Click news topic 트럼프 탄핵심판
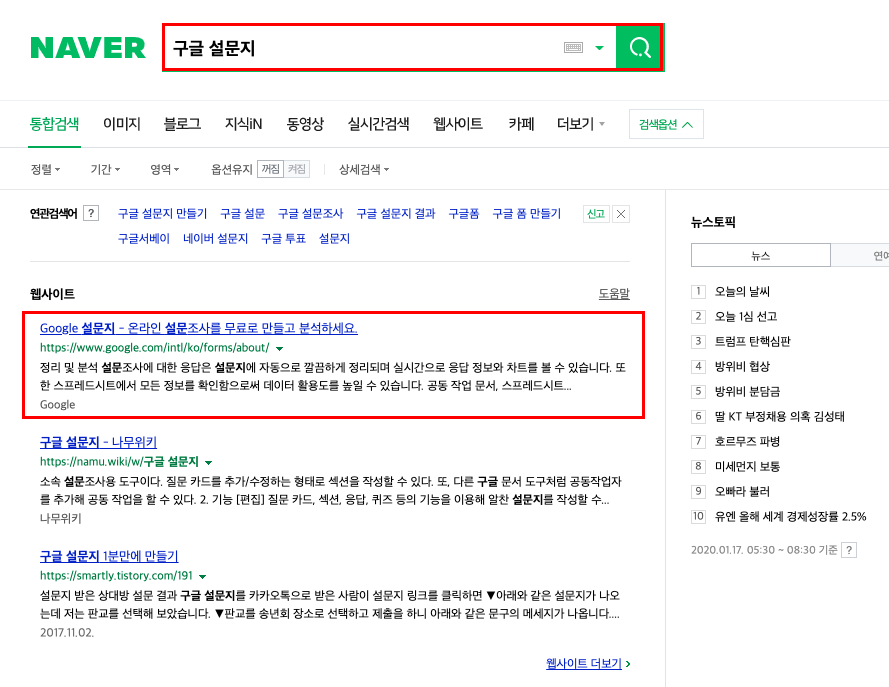The image size is (889, 687). pos(752,341)
